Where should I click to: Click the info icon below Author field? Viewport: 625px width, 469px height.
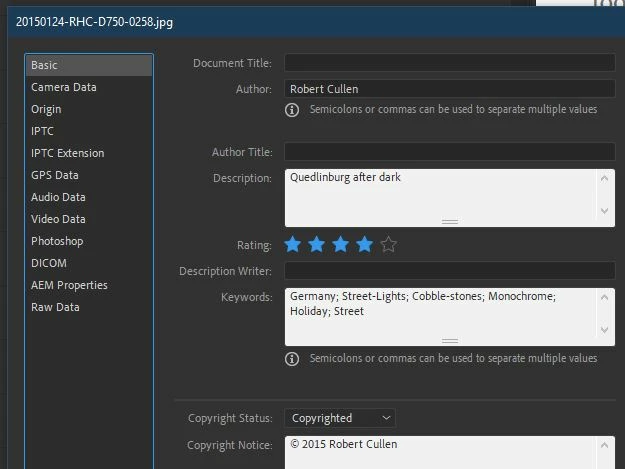[x=292, y=110]
